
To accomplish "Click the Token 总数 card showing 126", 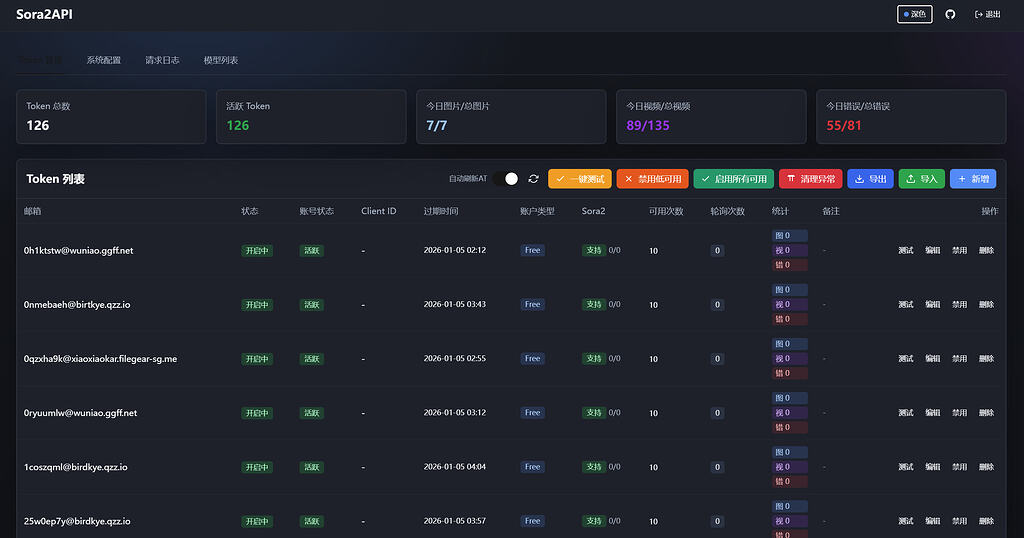I will coord(111,117).
